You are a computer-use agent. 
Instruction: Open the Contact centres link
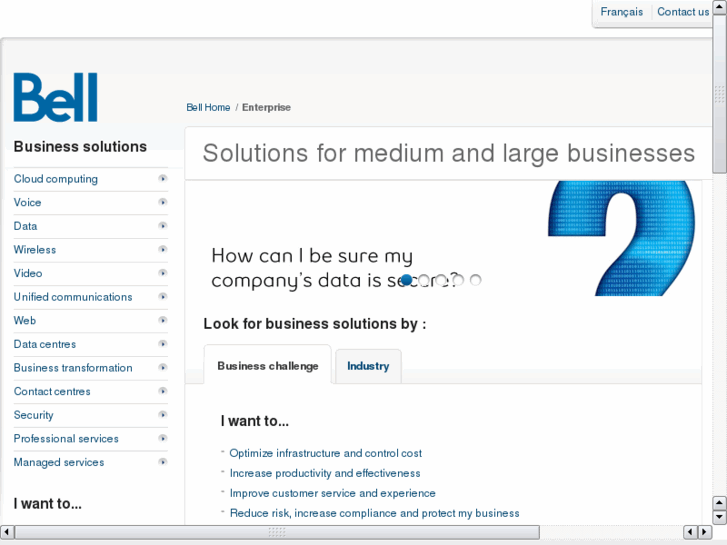tap(52, 391)
